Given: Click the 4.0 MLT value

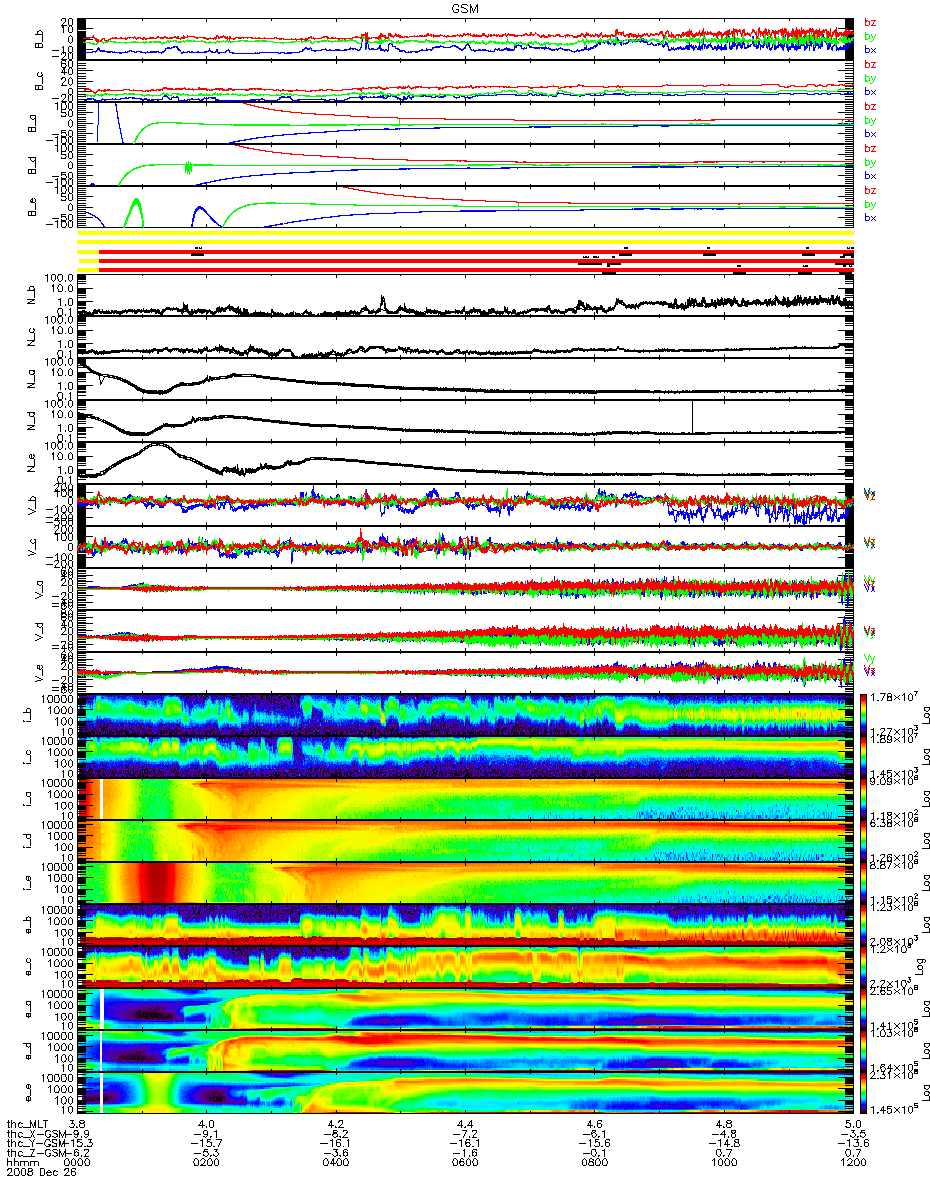Looking at the screenshot, I should pos(206,1124).
